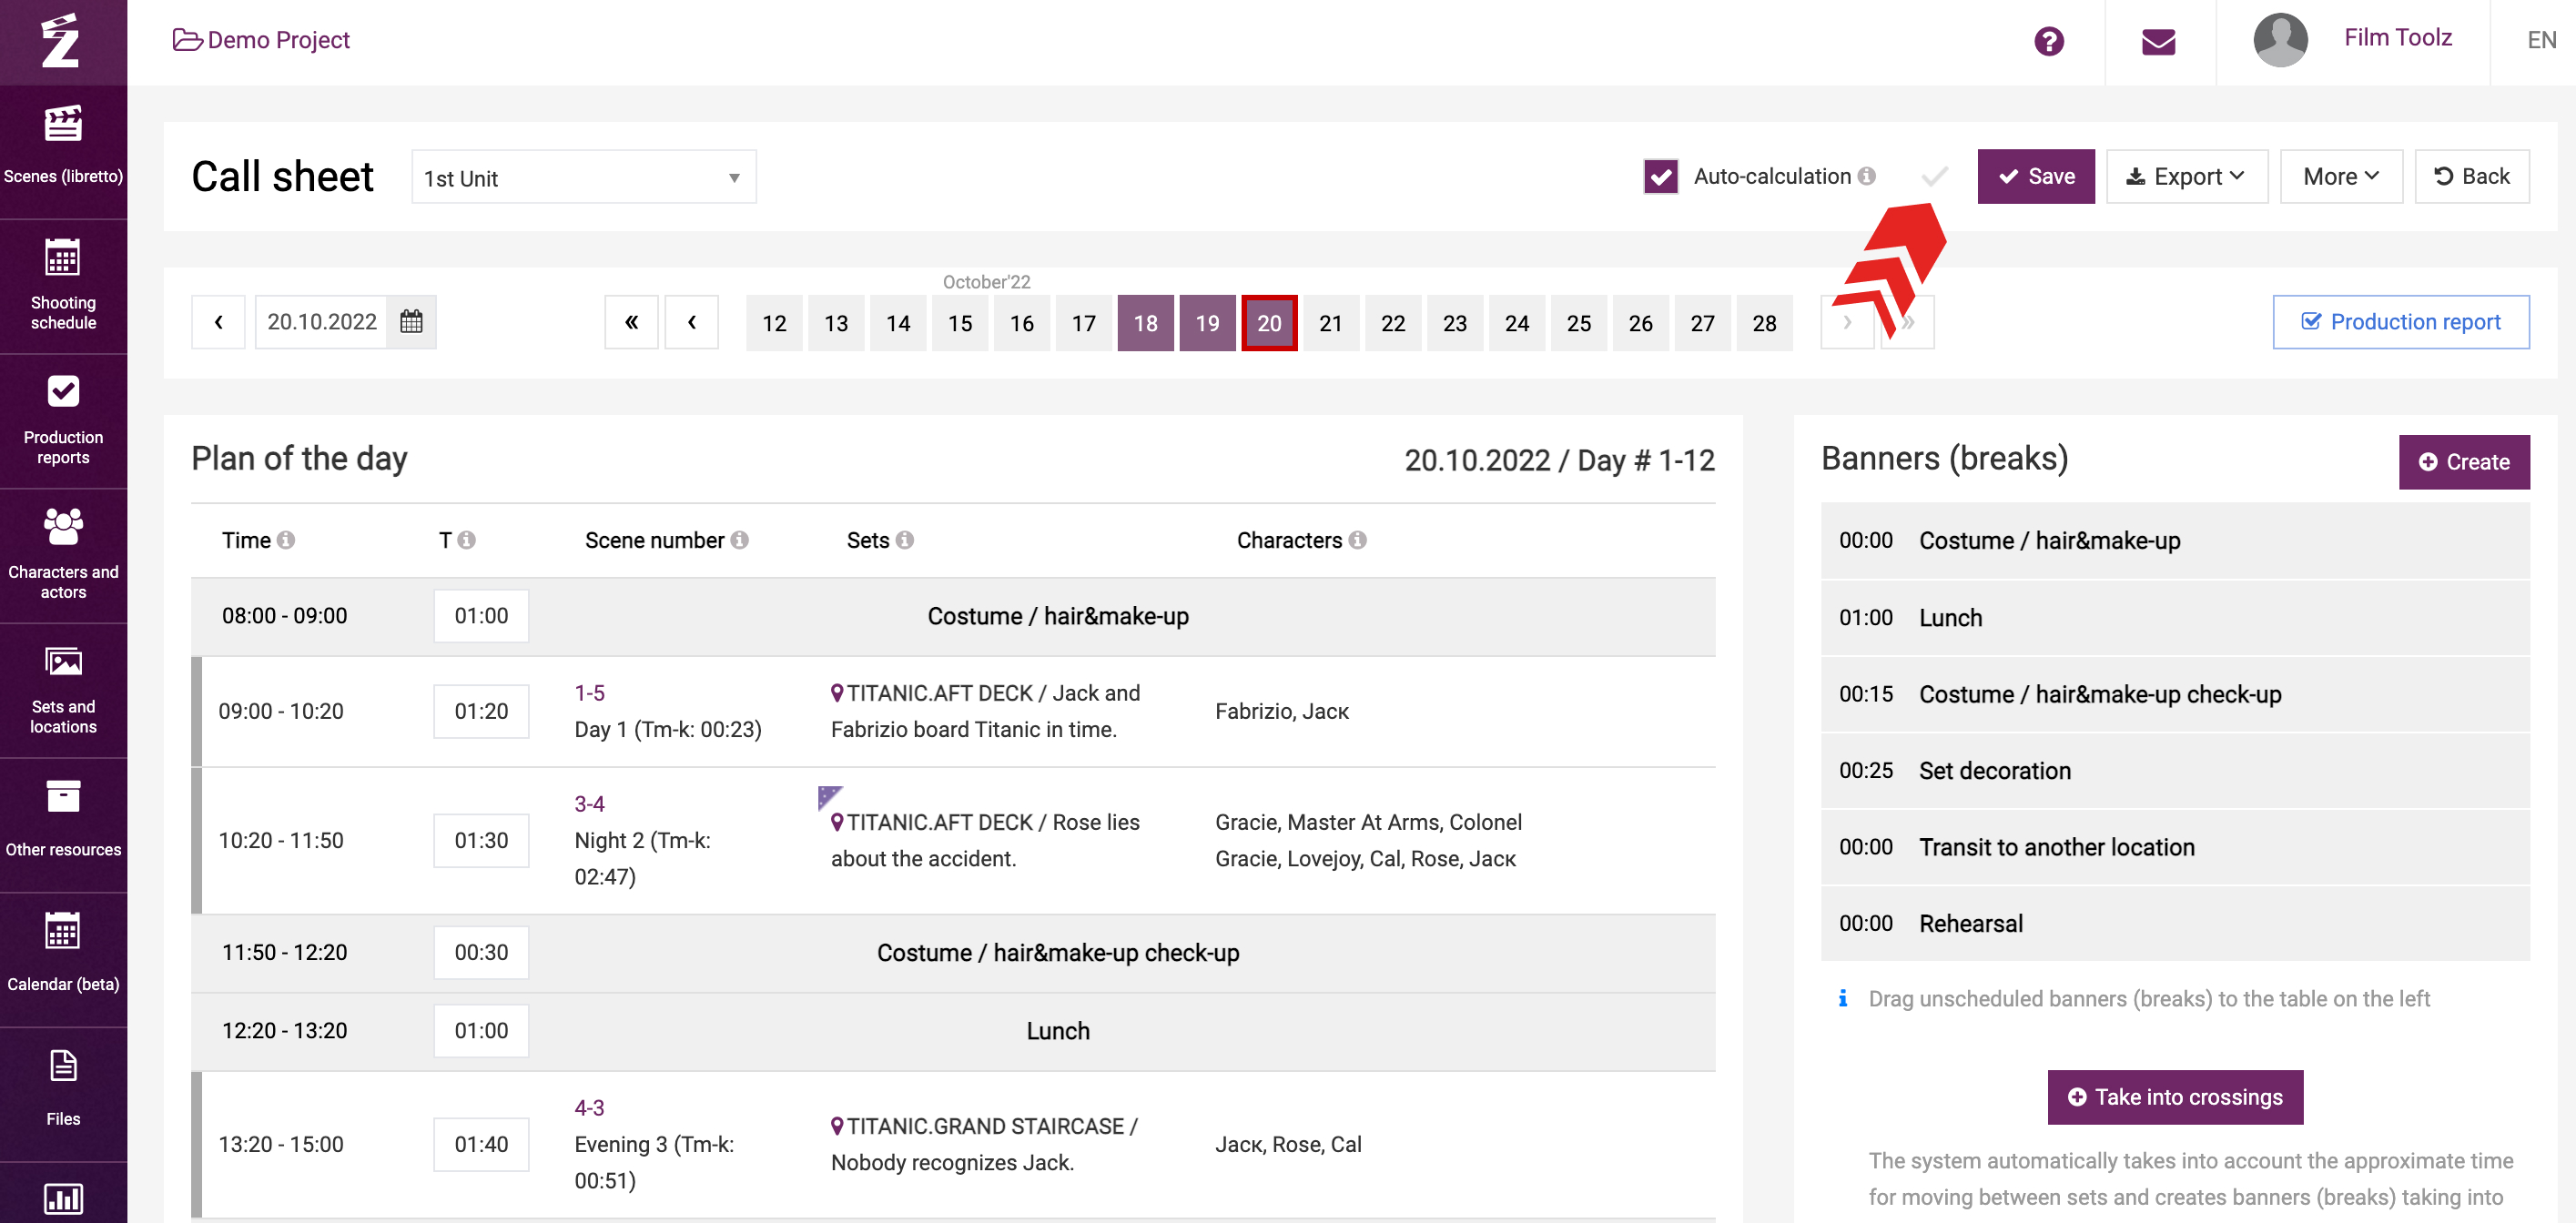Select the Transit to another location banner
This screenshot has height=1223, width=2576.
[2174, 847]
